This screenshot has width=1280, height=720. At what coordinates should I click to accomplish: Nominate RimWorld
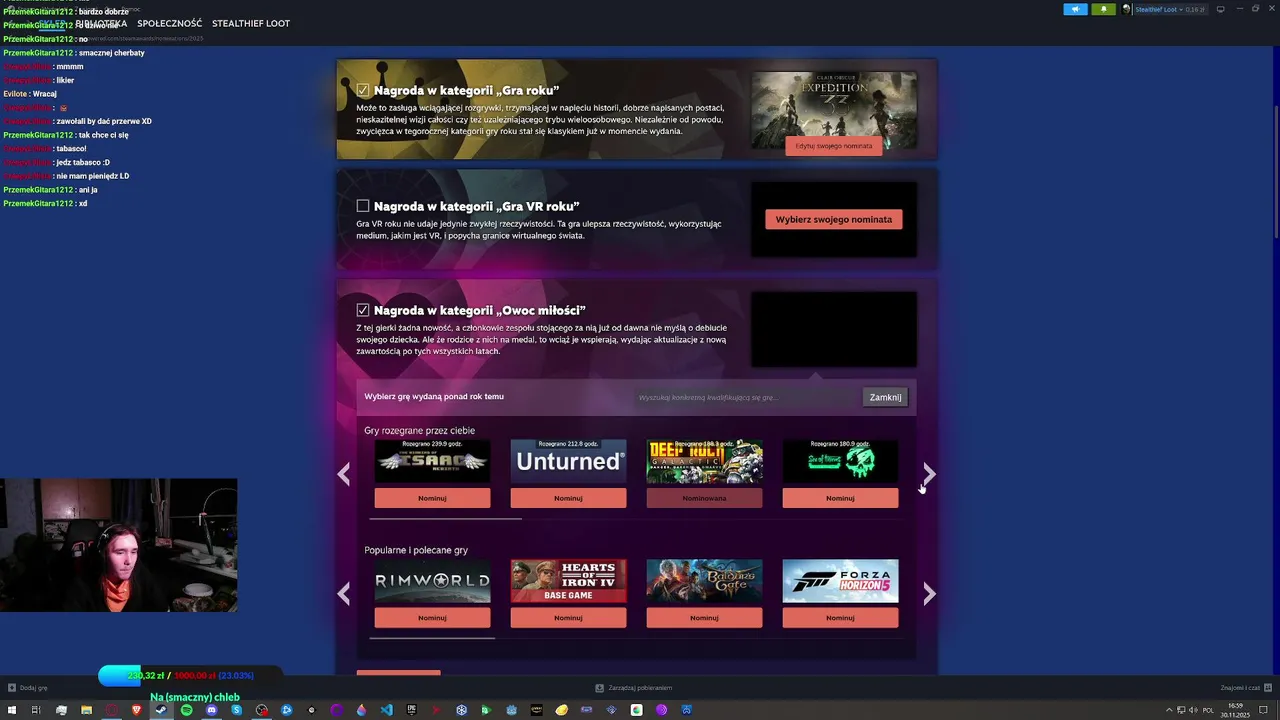pos(432,618)
